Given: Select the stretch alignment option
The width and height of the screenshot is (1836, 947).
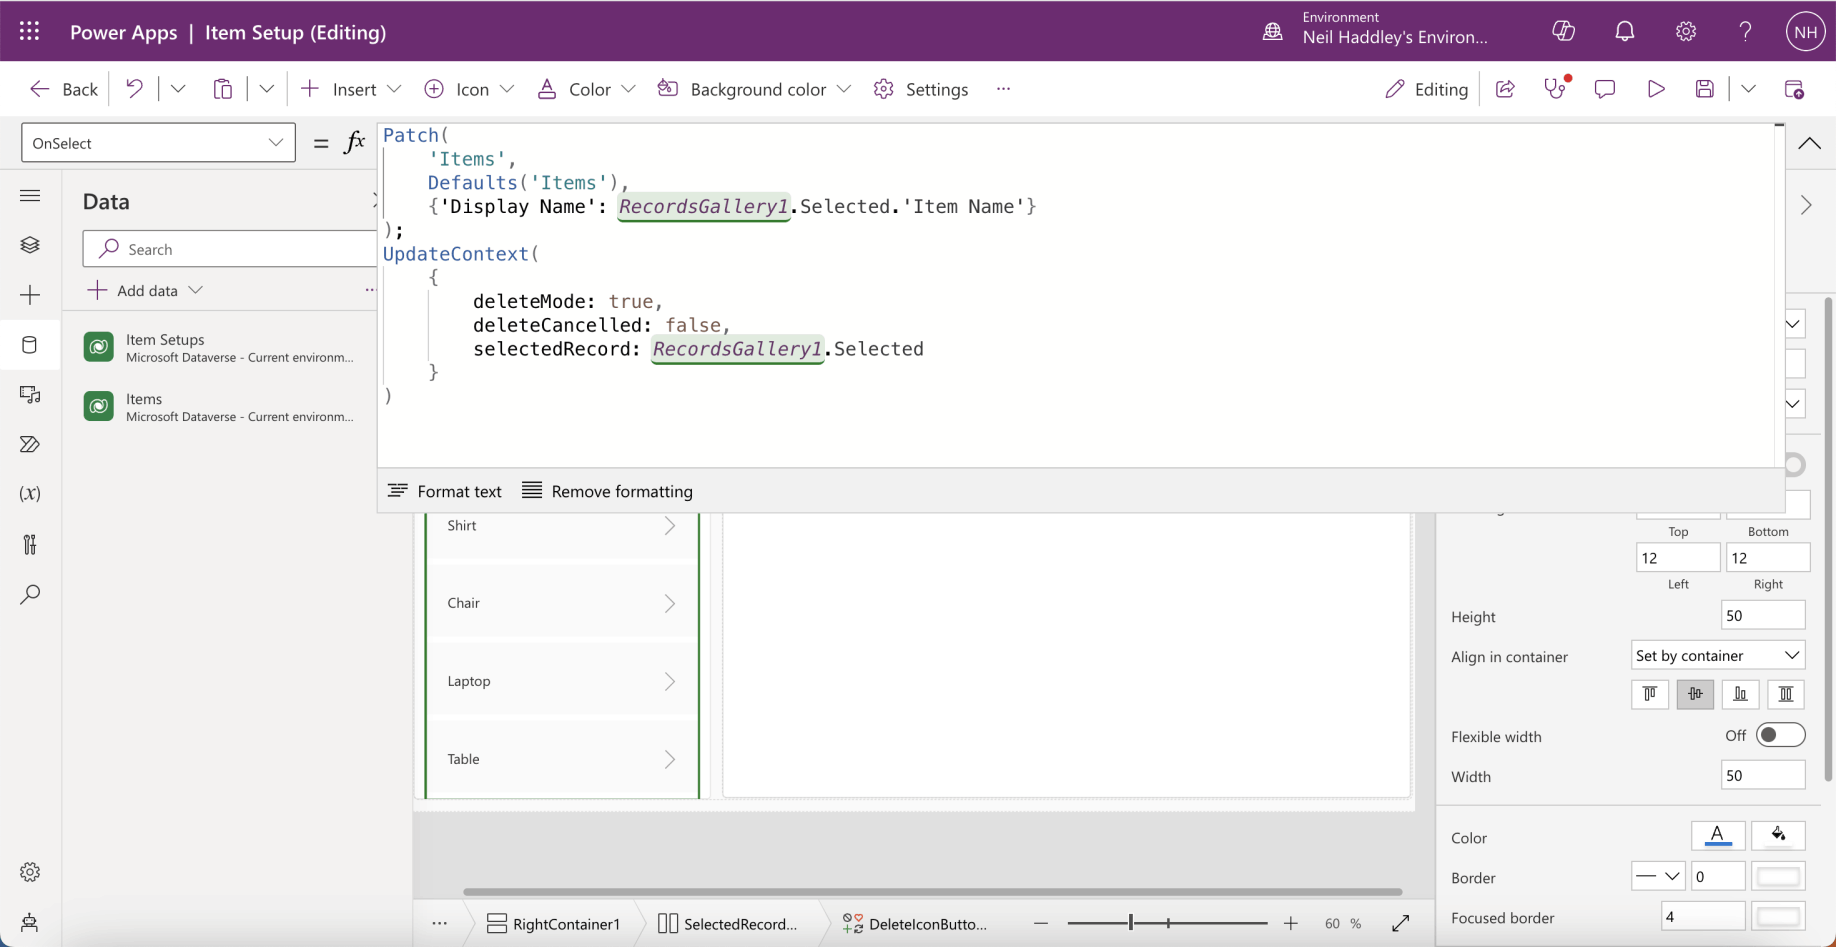Looking at the screenshot, I should [1785, 694].
